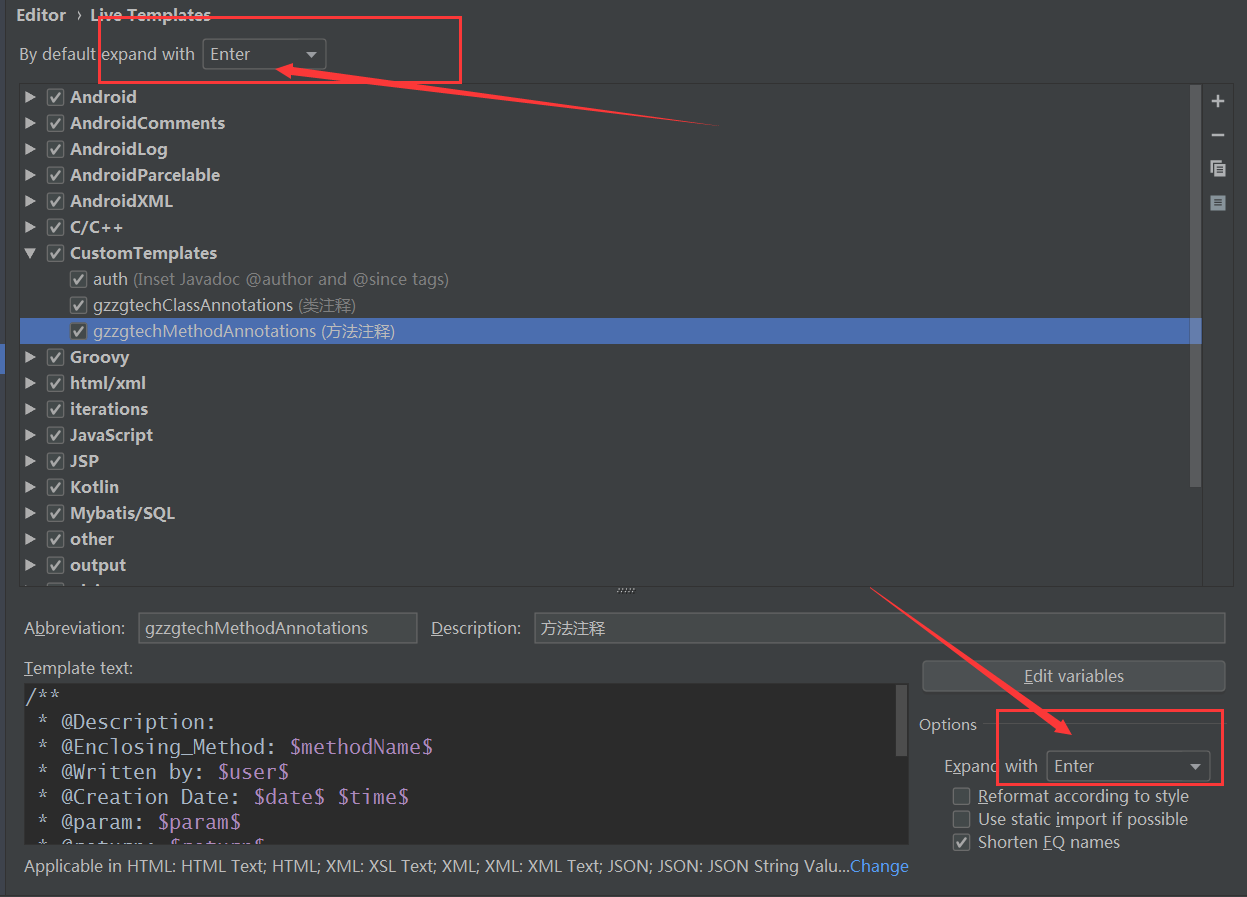Image resolution: width=1247 pixels, height=897 pixels.
Task: Uncheck the AndroidComments group checkbox
Action: [x=56, y=123]
